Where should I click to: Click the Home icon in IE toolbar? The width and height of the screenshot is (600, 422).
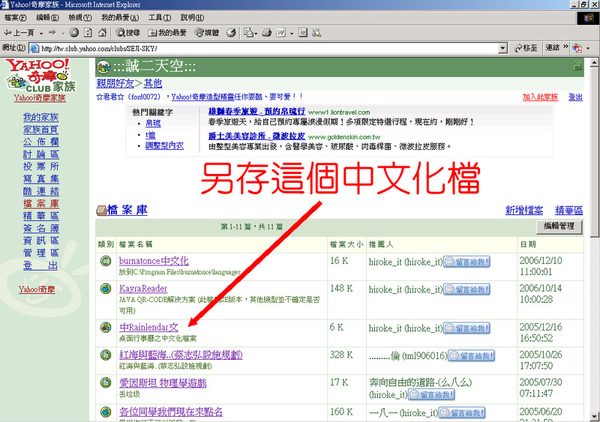[x=102, y=33]
